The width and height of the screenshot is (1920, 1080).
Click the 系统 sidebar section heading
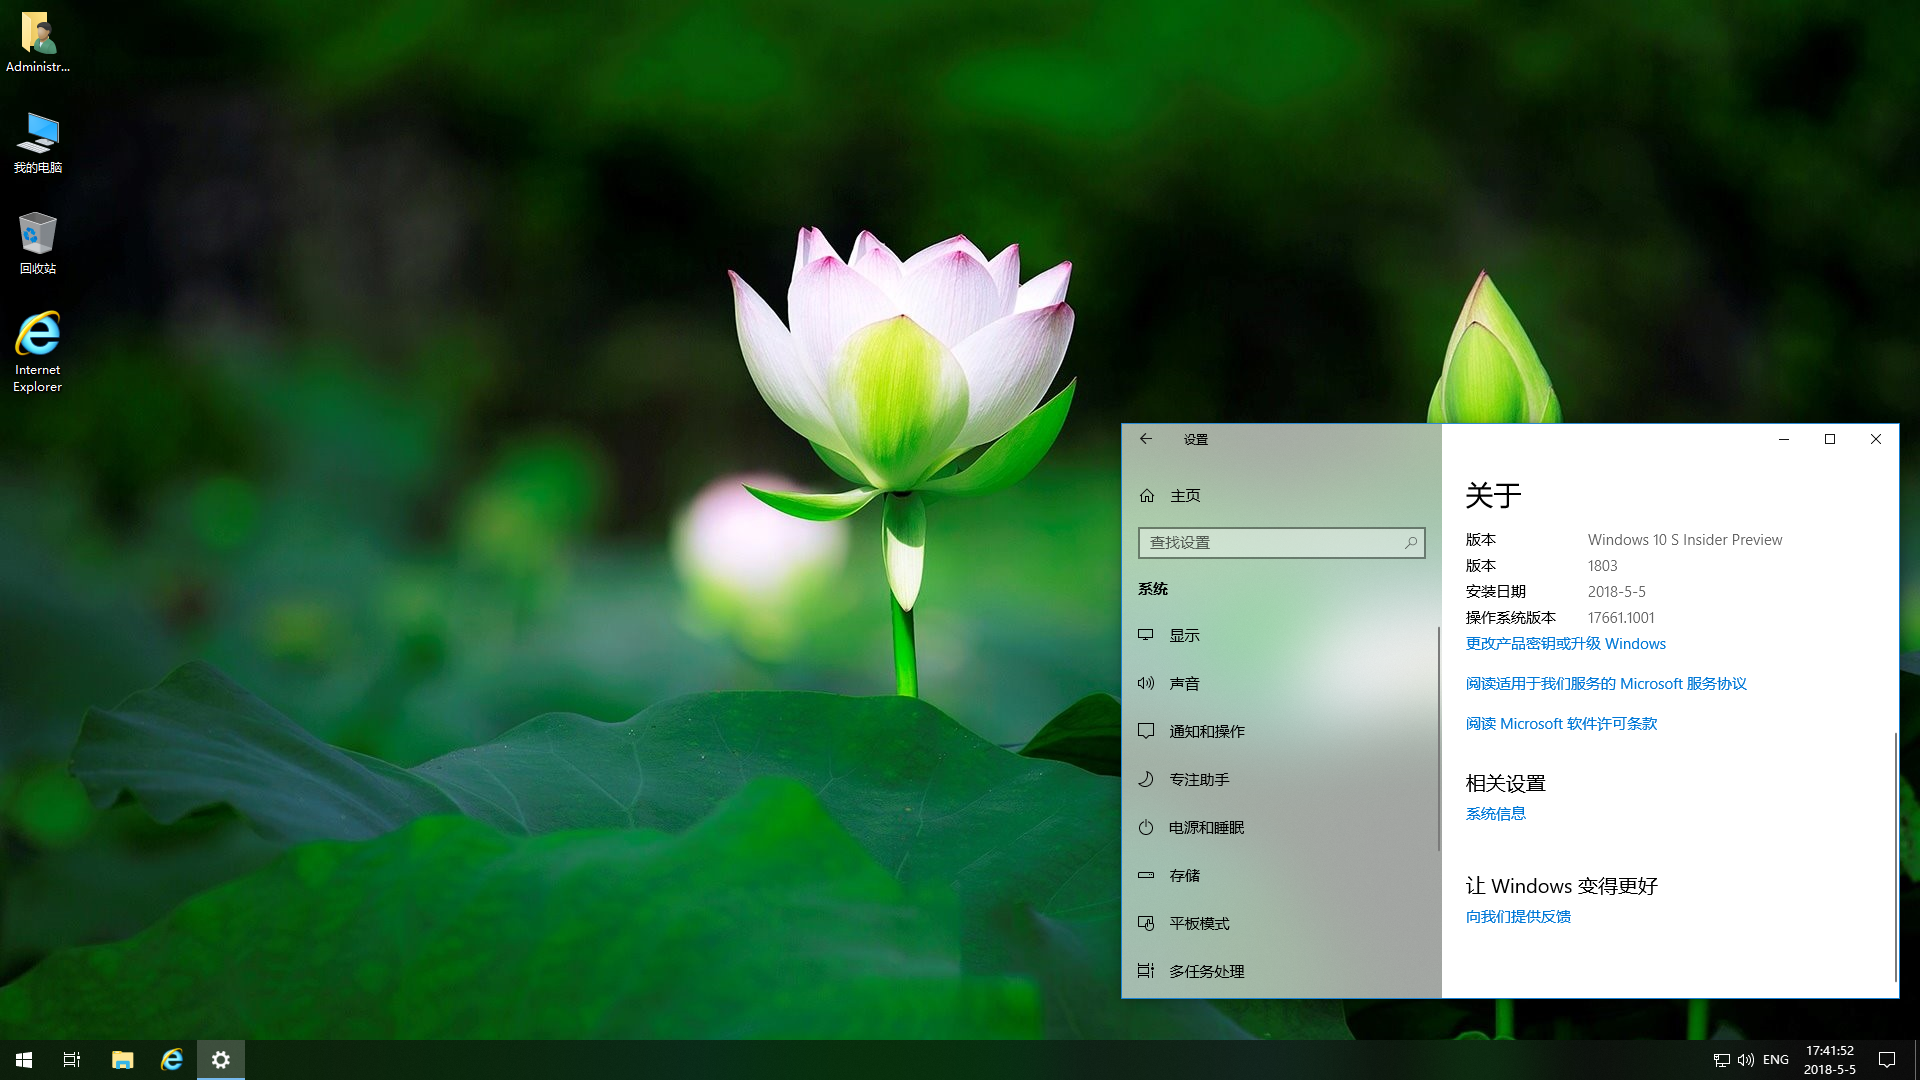click(1152, 589)
